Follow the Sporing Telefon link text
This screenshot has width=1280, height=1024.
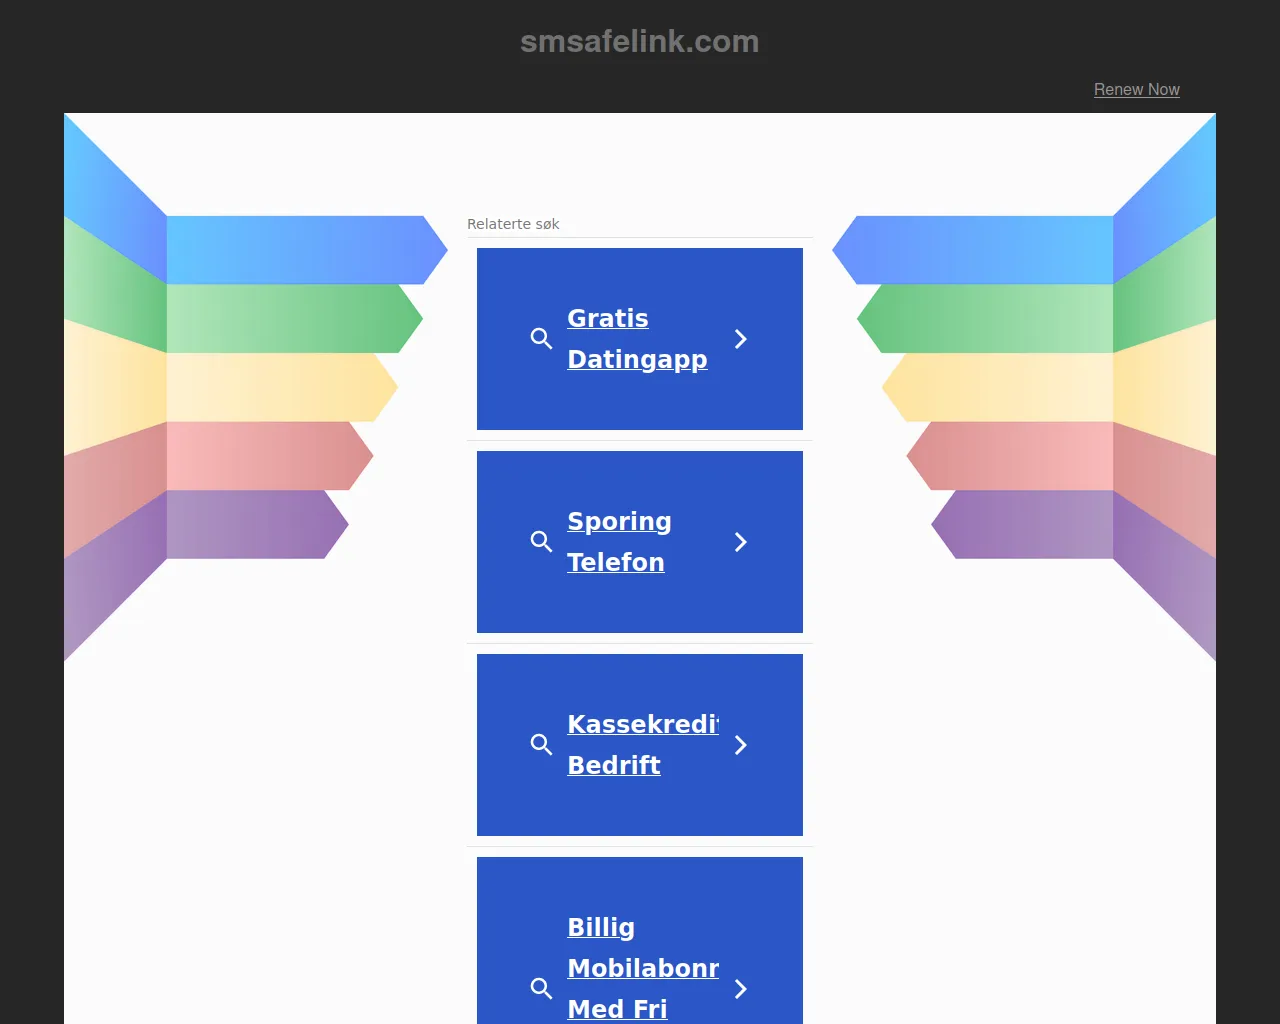[619, 542]
